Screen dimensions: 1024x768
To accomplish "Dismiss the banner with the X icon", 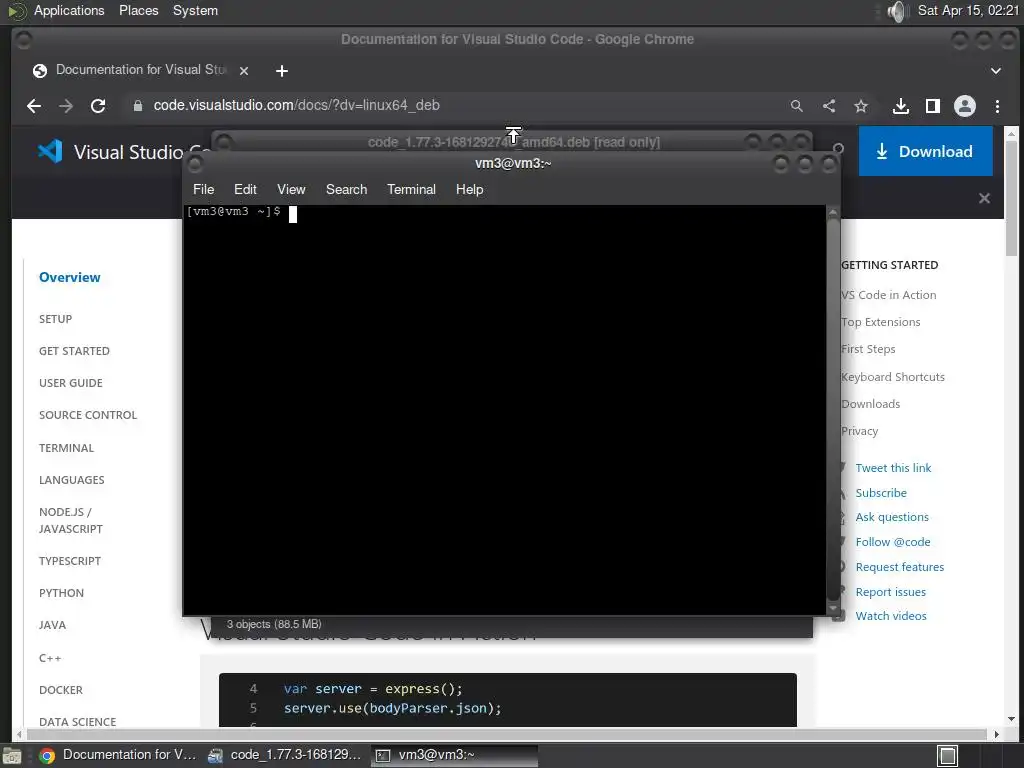I will click(984, 198).
